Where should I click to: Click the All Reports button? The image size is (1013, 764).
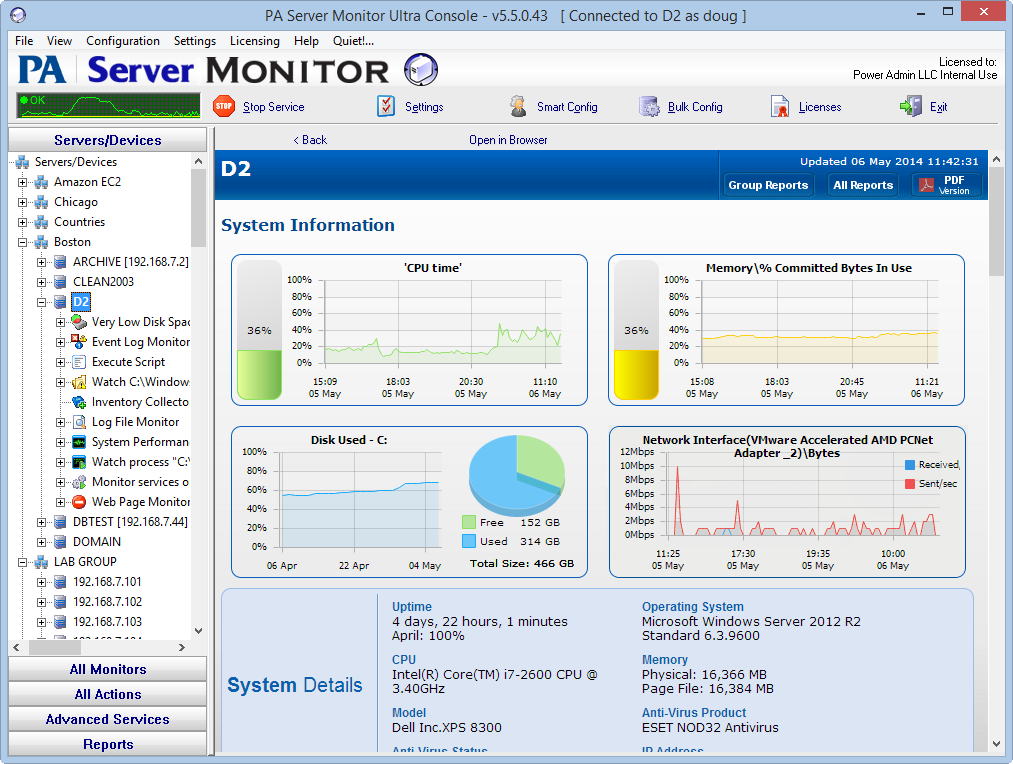tap(863, 185)
